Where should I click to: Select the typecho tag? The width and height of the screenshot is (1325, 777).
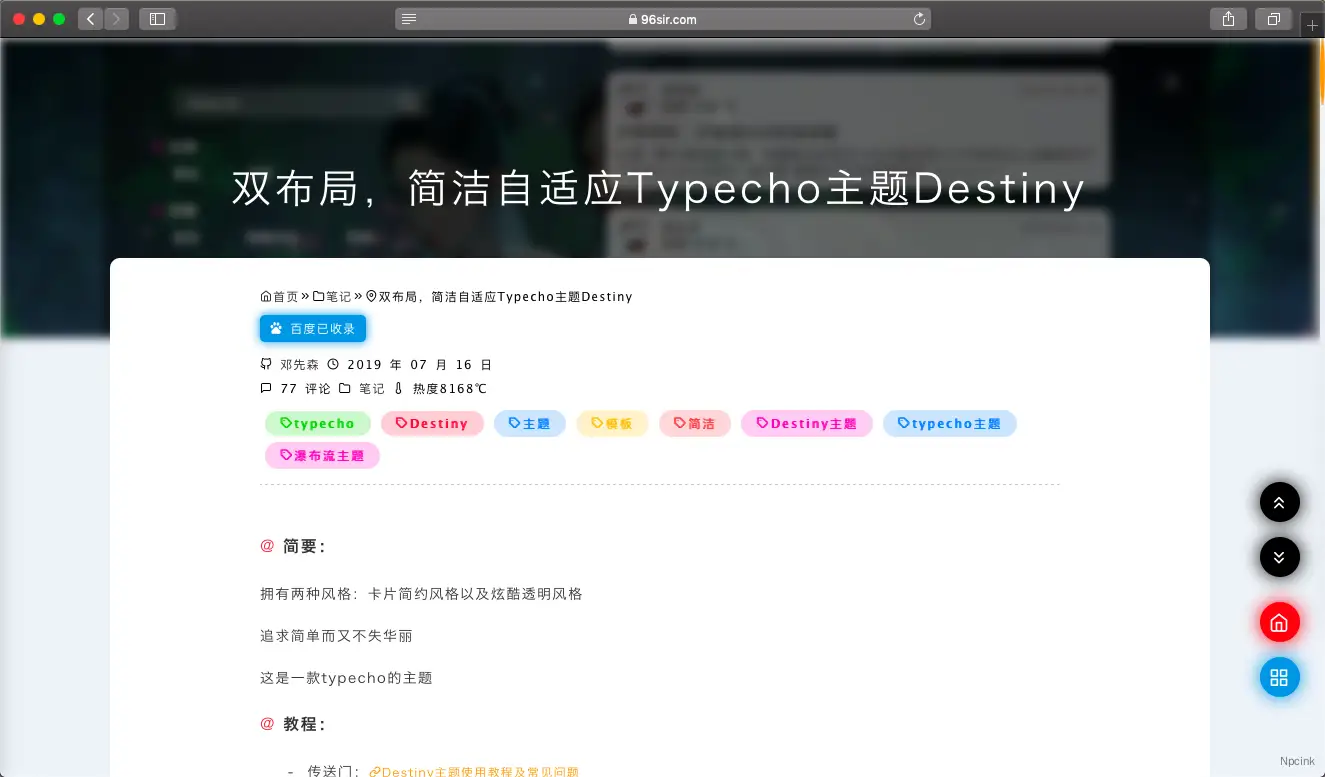(317, 423)
